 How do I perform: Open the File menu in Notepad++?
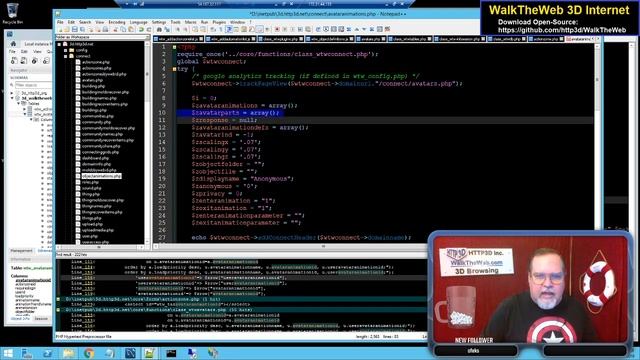(60, 22)
